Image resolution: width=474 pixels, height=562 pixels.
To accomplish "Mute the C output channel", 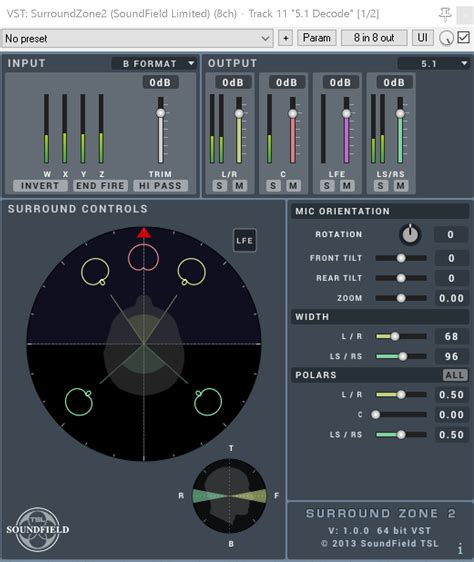I will [x=293, y=186].
